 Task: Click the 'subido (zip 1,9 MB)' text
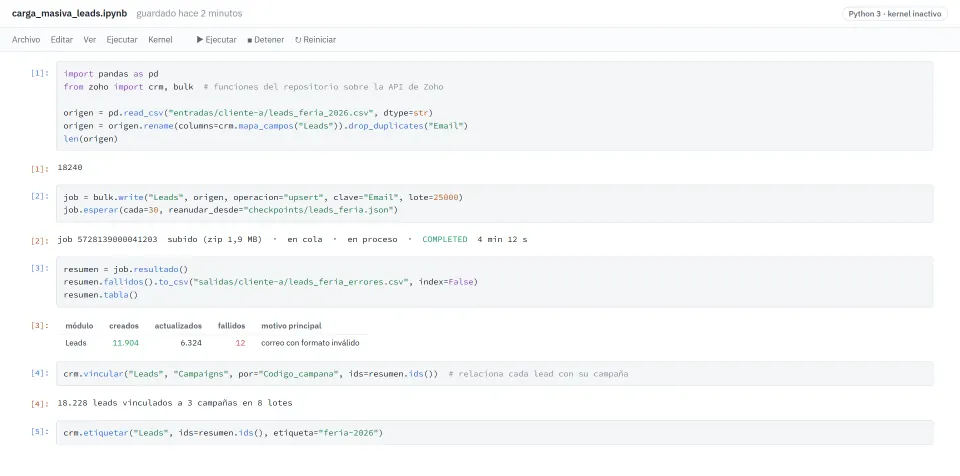click(x=214, y=240)
